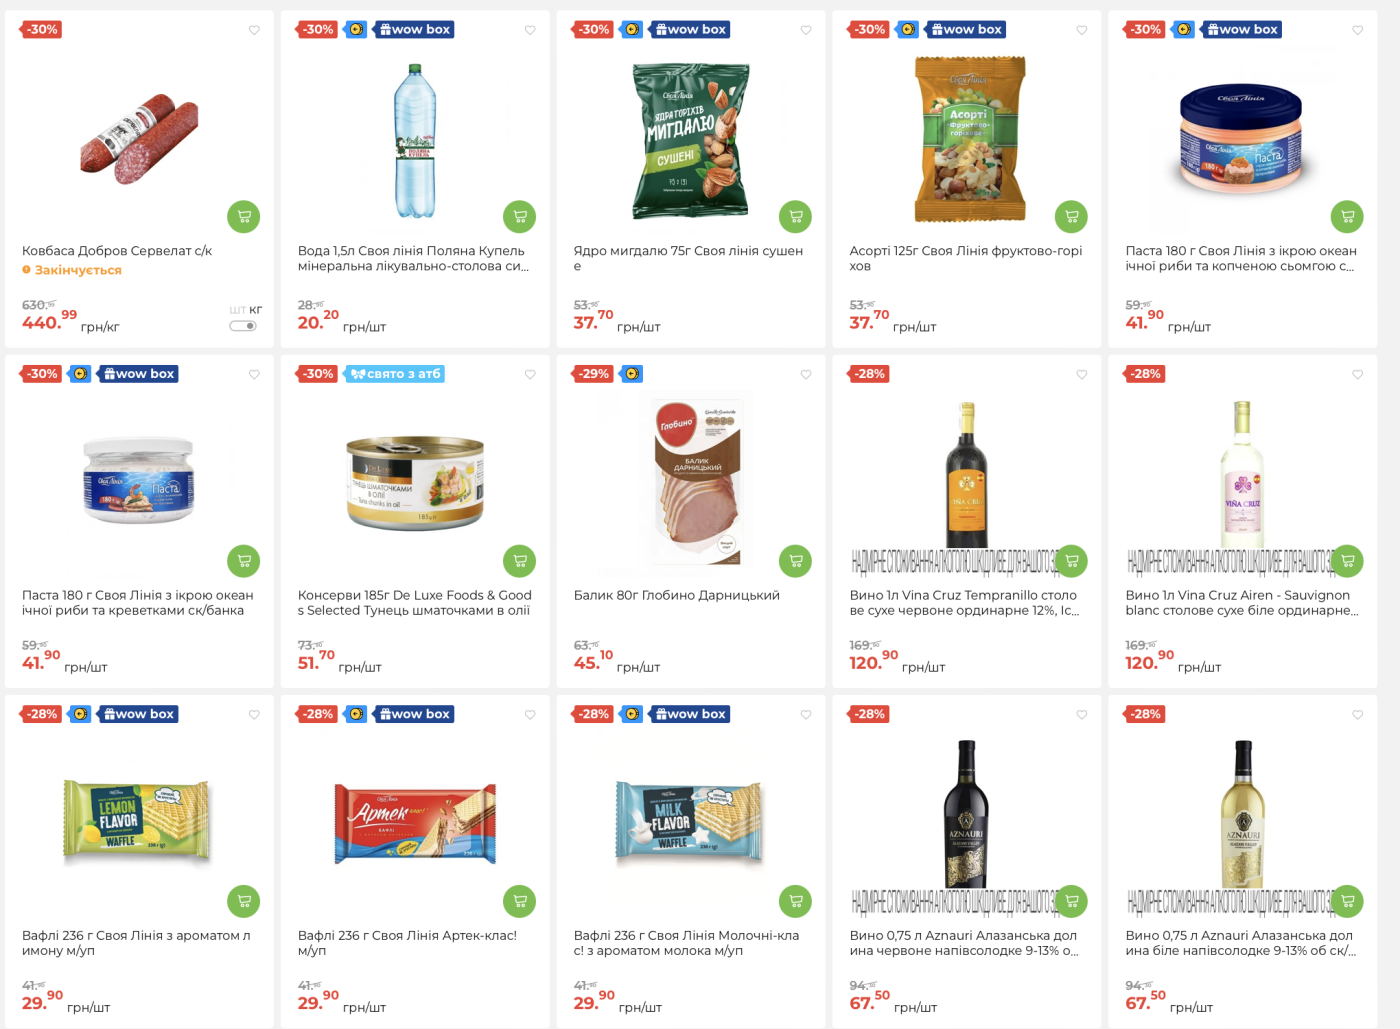Favorite the Vina Cruz Tempranillo wine heart
1400x1029 pixels.
[1081, 374]
